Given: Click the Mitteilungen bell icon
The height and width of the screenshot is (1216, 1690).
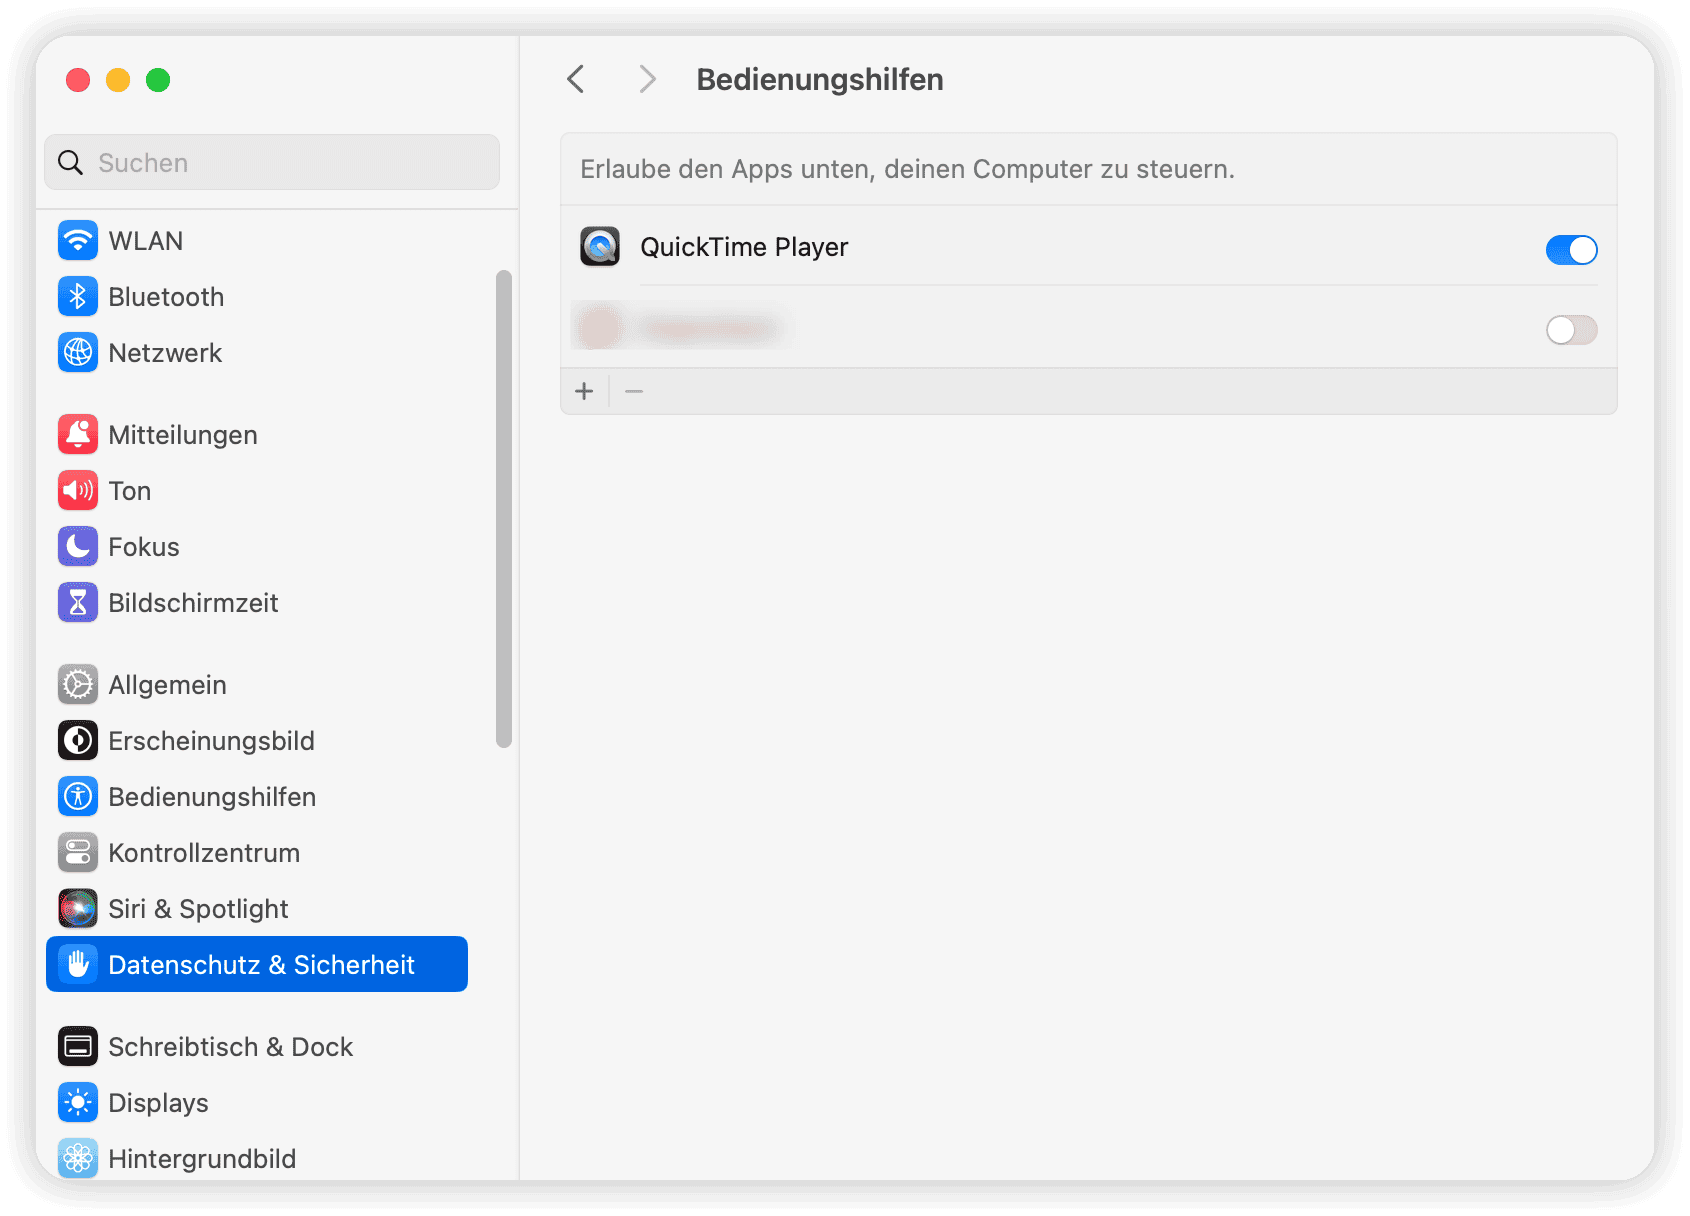Looking at the screenshot, I should click(78, 434).
